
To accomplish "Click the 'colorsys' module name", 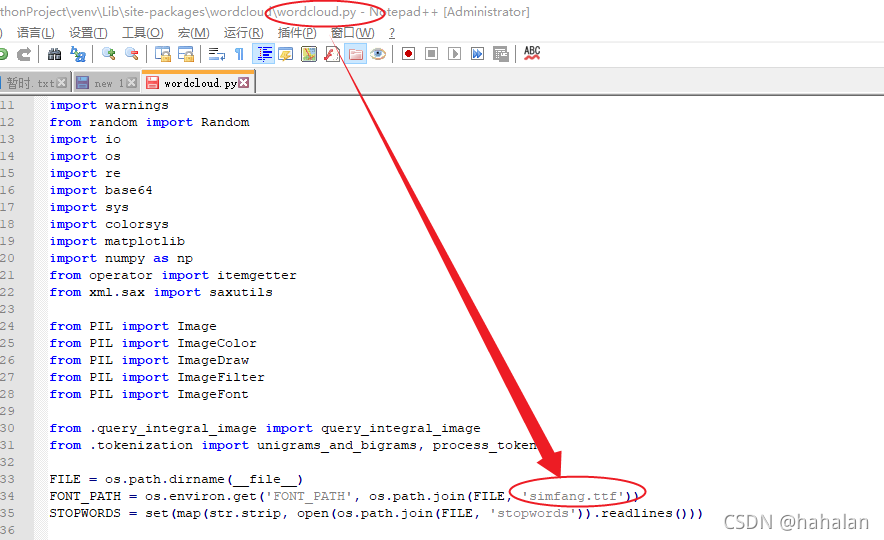I will [x=136, y=224].
